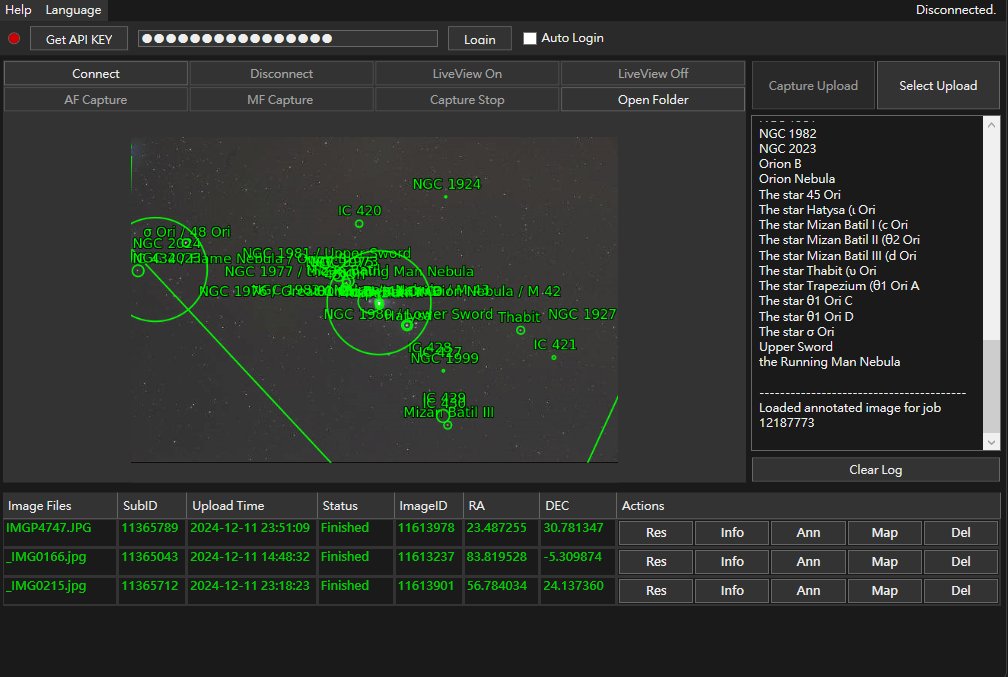Click Ann for IMGP4747.JPG
Image resolution: width=1008 pixels, height=677 pixels.
[x=808, y=532]
